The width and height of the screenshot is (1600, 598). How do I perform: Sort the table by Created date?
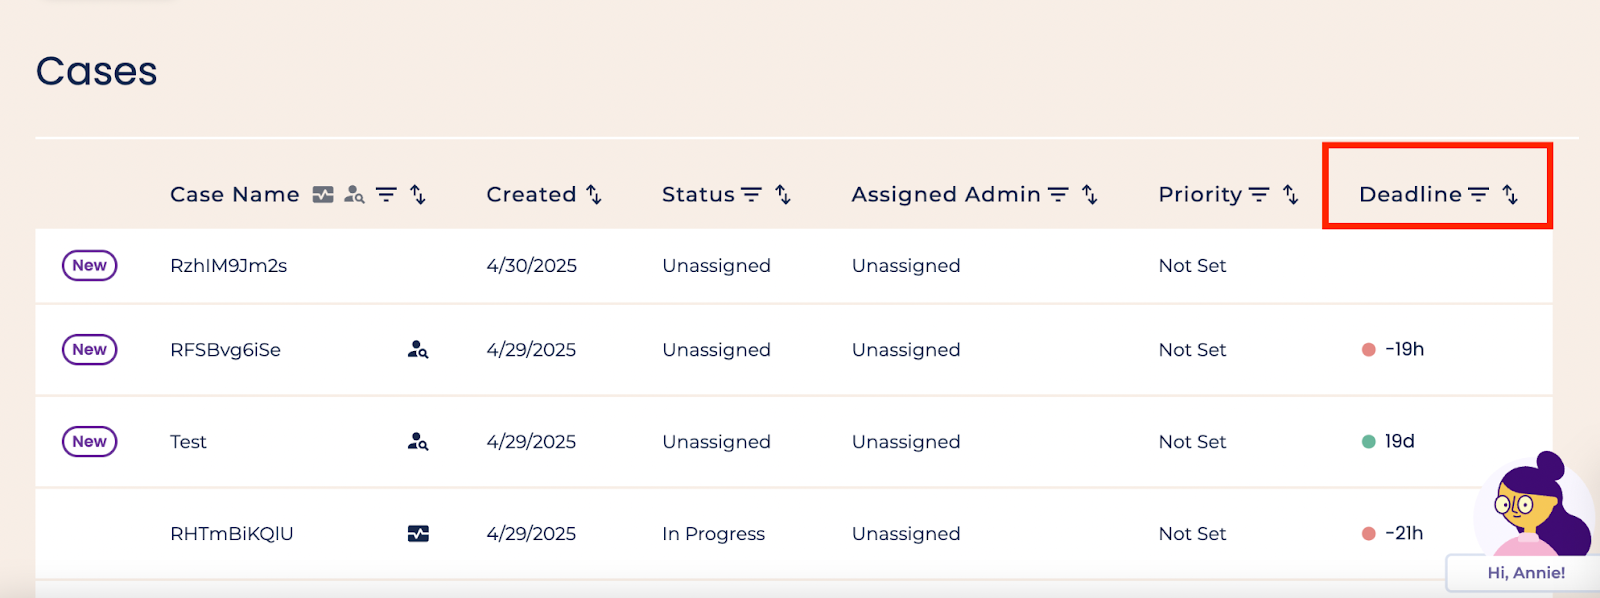pos(594,195)
